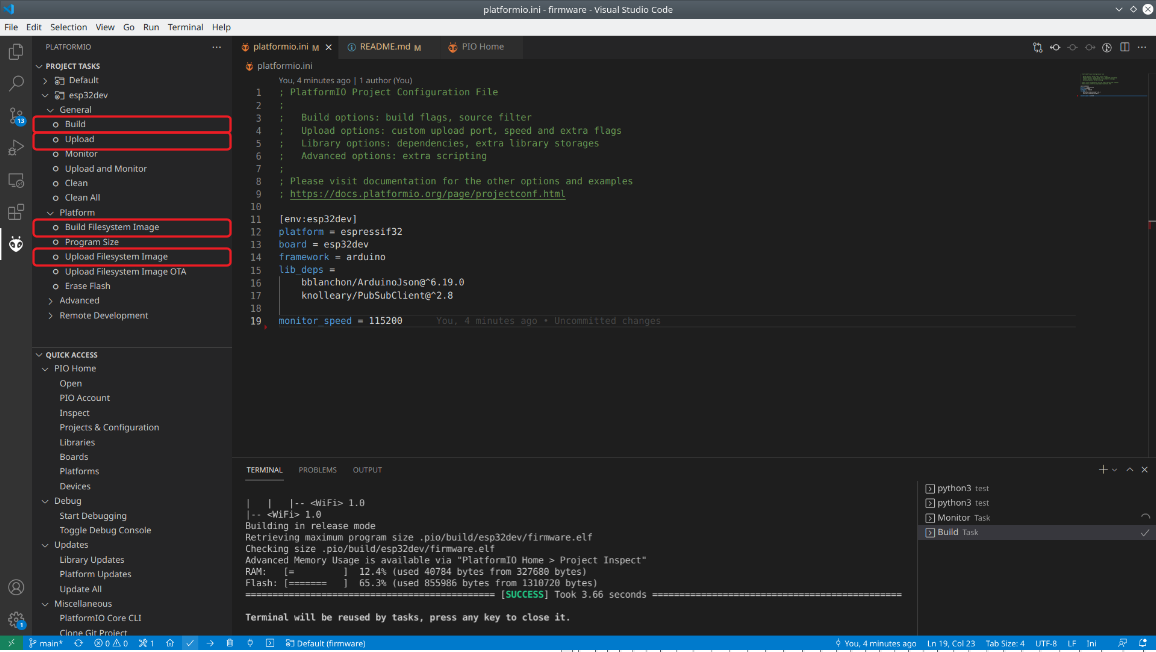This screenshot has width=1156, height=652.
Task: Open Run and Debug view
Action: tap(15, 148)
